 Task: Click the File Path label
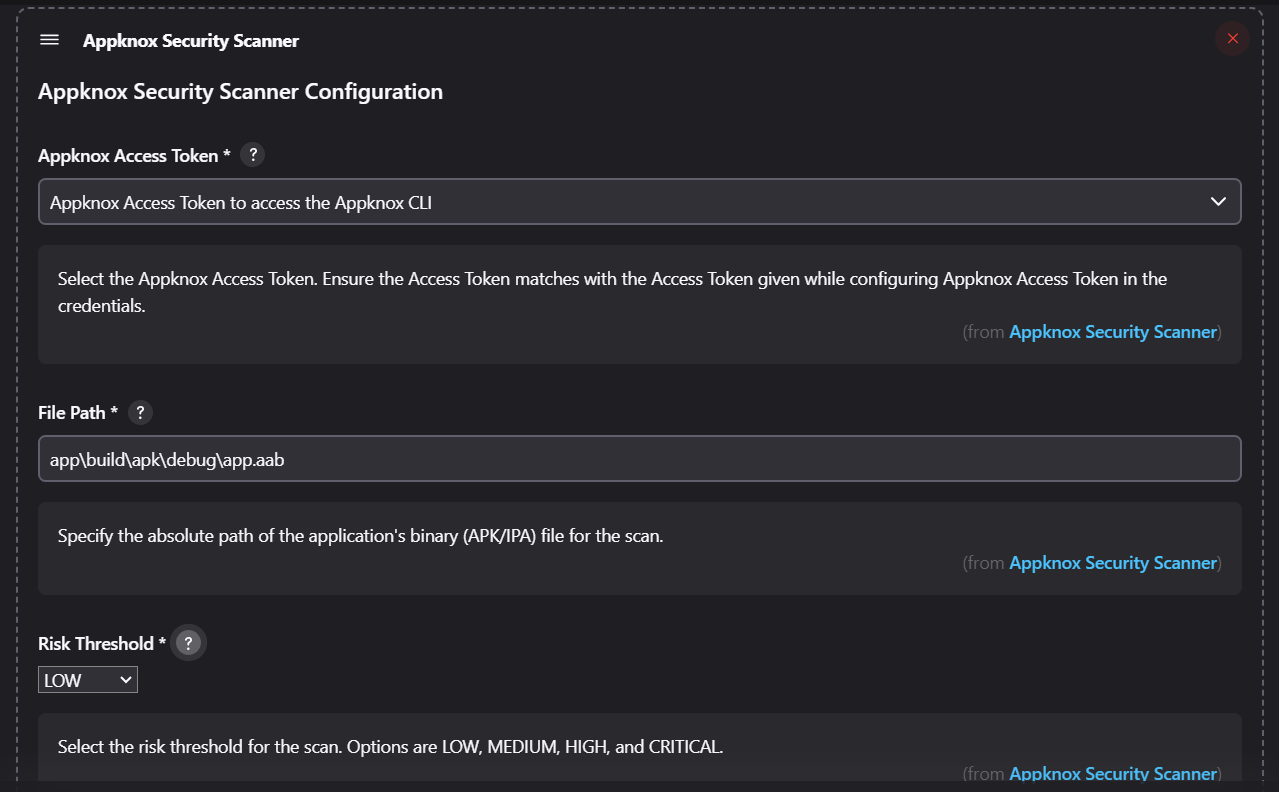point(78,413)
